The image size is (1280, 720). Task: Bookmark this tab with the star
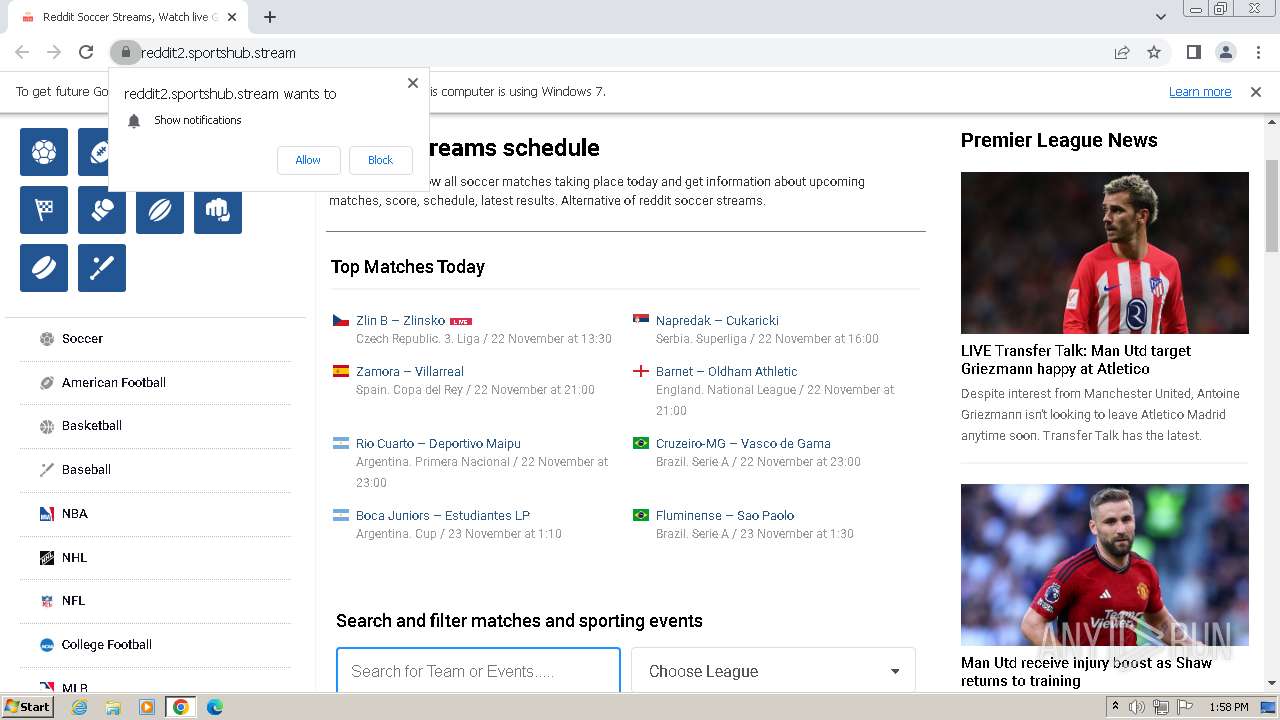point(1154,53)
